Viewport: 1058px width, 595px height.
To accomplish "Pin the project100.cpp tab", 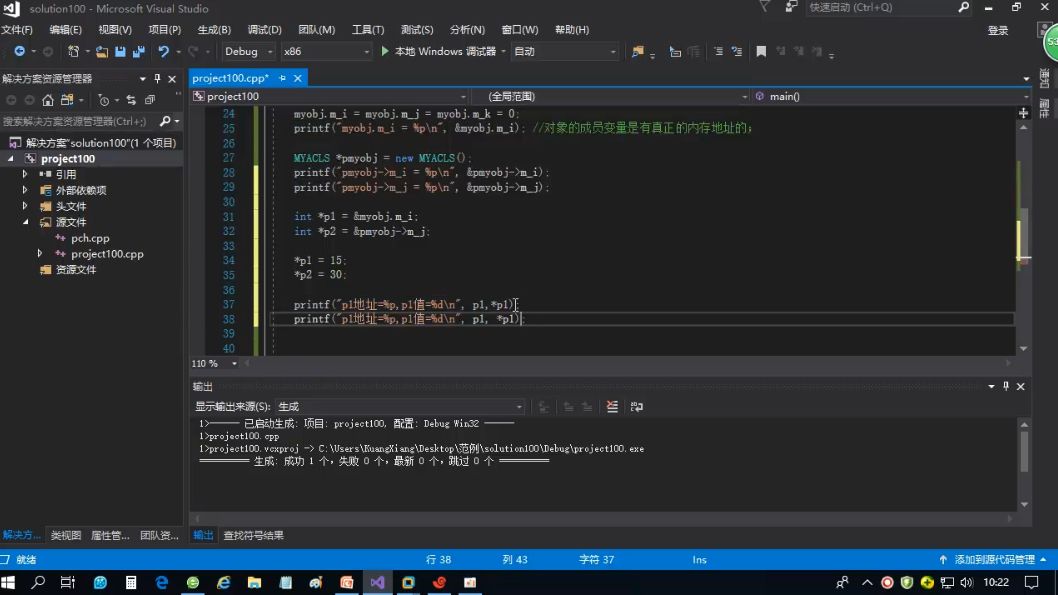I will pyautogui.click(x=282, y=78).
